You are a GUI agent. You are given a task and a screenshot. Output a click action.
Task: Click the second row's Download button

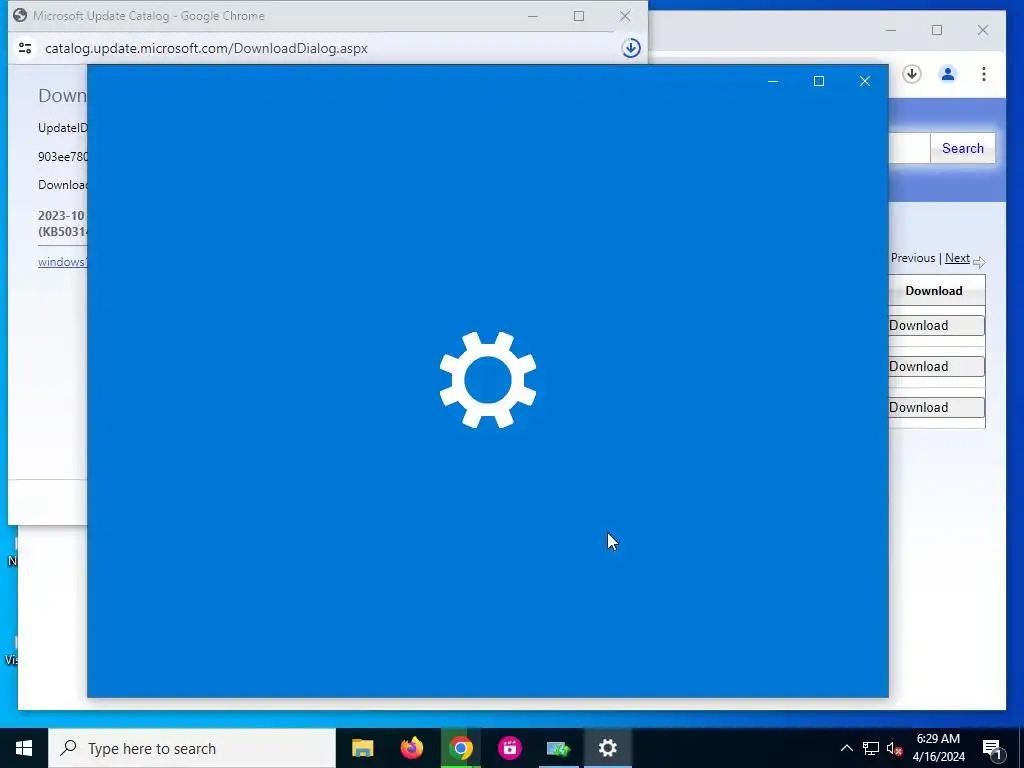[x=936, y=366]
